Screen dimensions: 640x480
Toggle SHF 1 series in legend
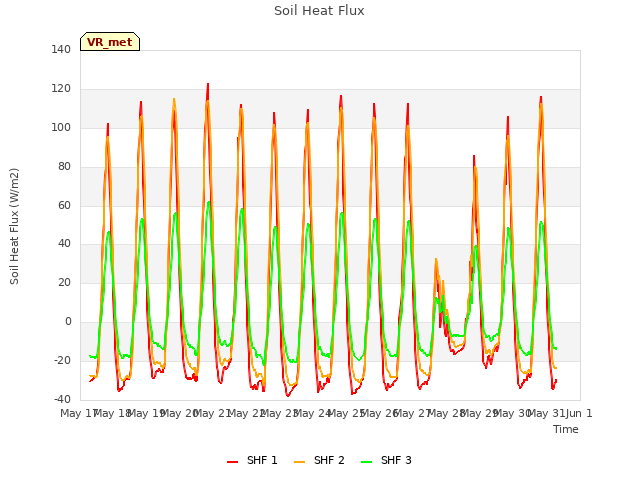point(252,460)
